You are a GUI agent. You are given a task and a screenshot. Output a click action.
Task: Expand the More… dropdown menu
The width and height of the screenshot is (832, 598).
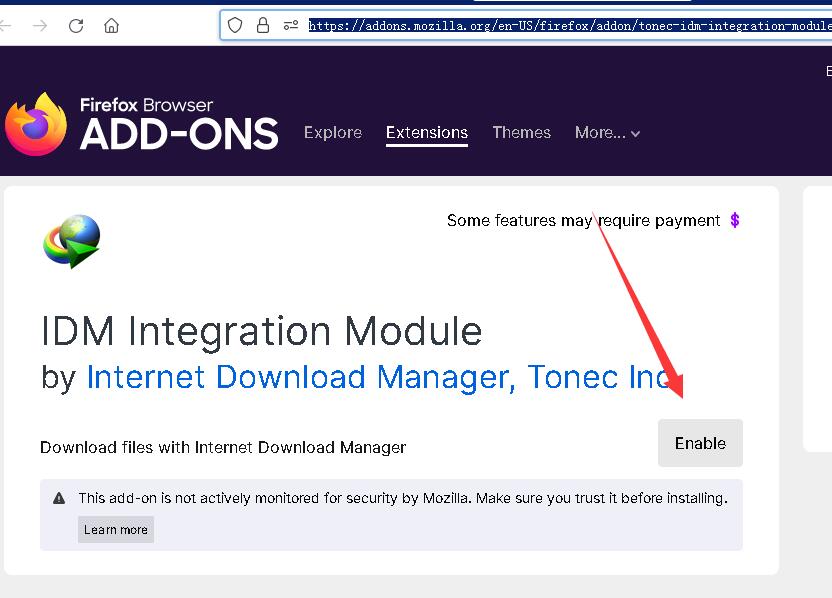click(607, 133)
